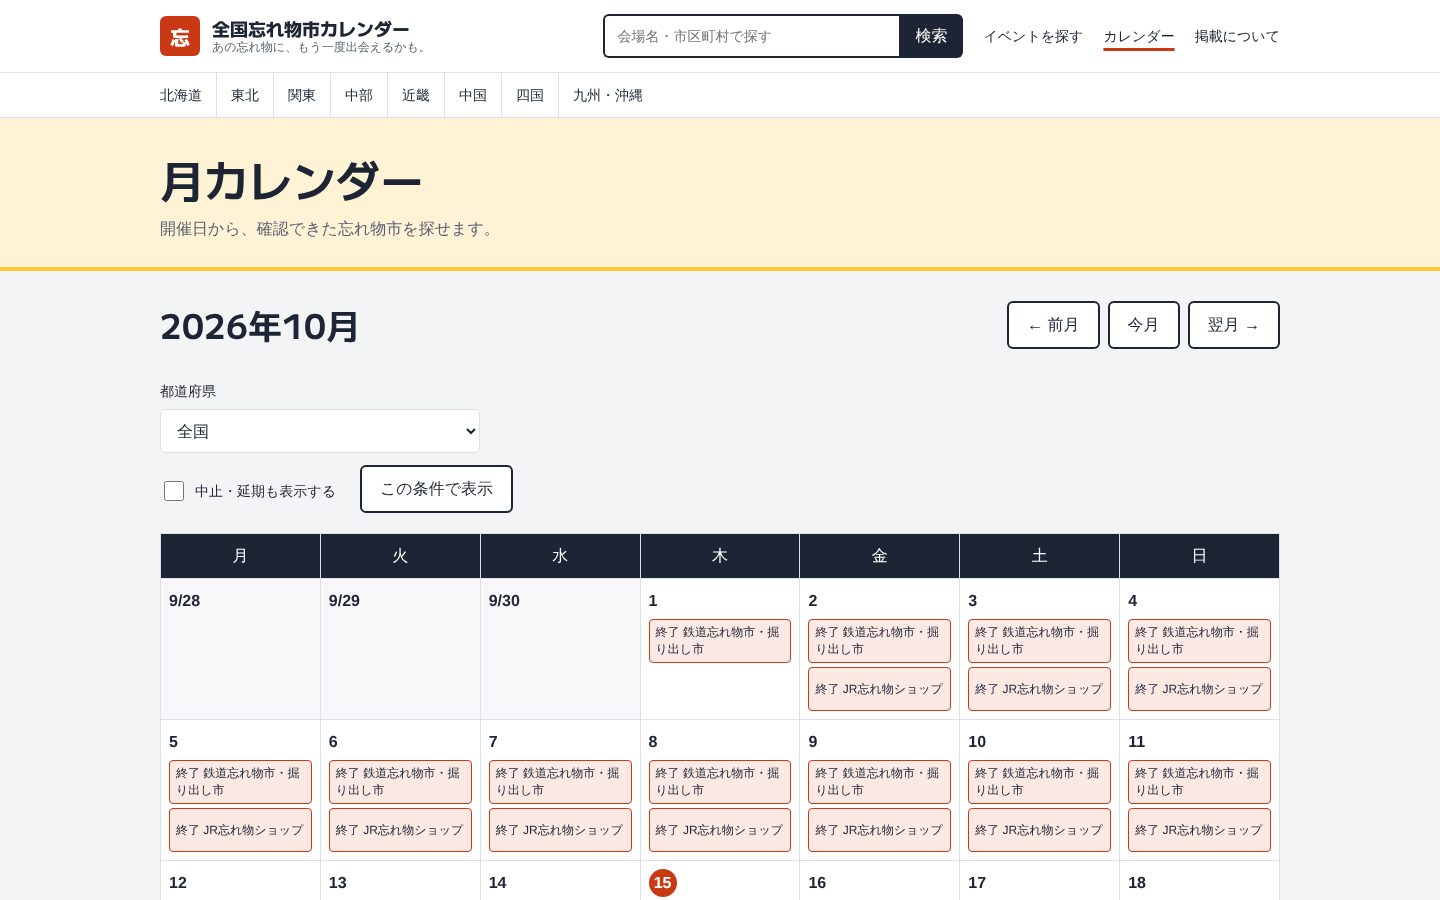Viewport: 1440px width, 900px height.
Task: Open JR忘れ物ショップ event on October 10
Action: click(x=1039, y=830)
